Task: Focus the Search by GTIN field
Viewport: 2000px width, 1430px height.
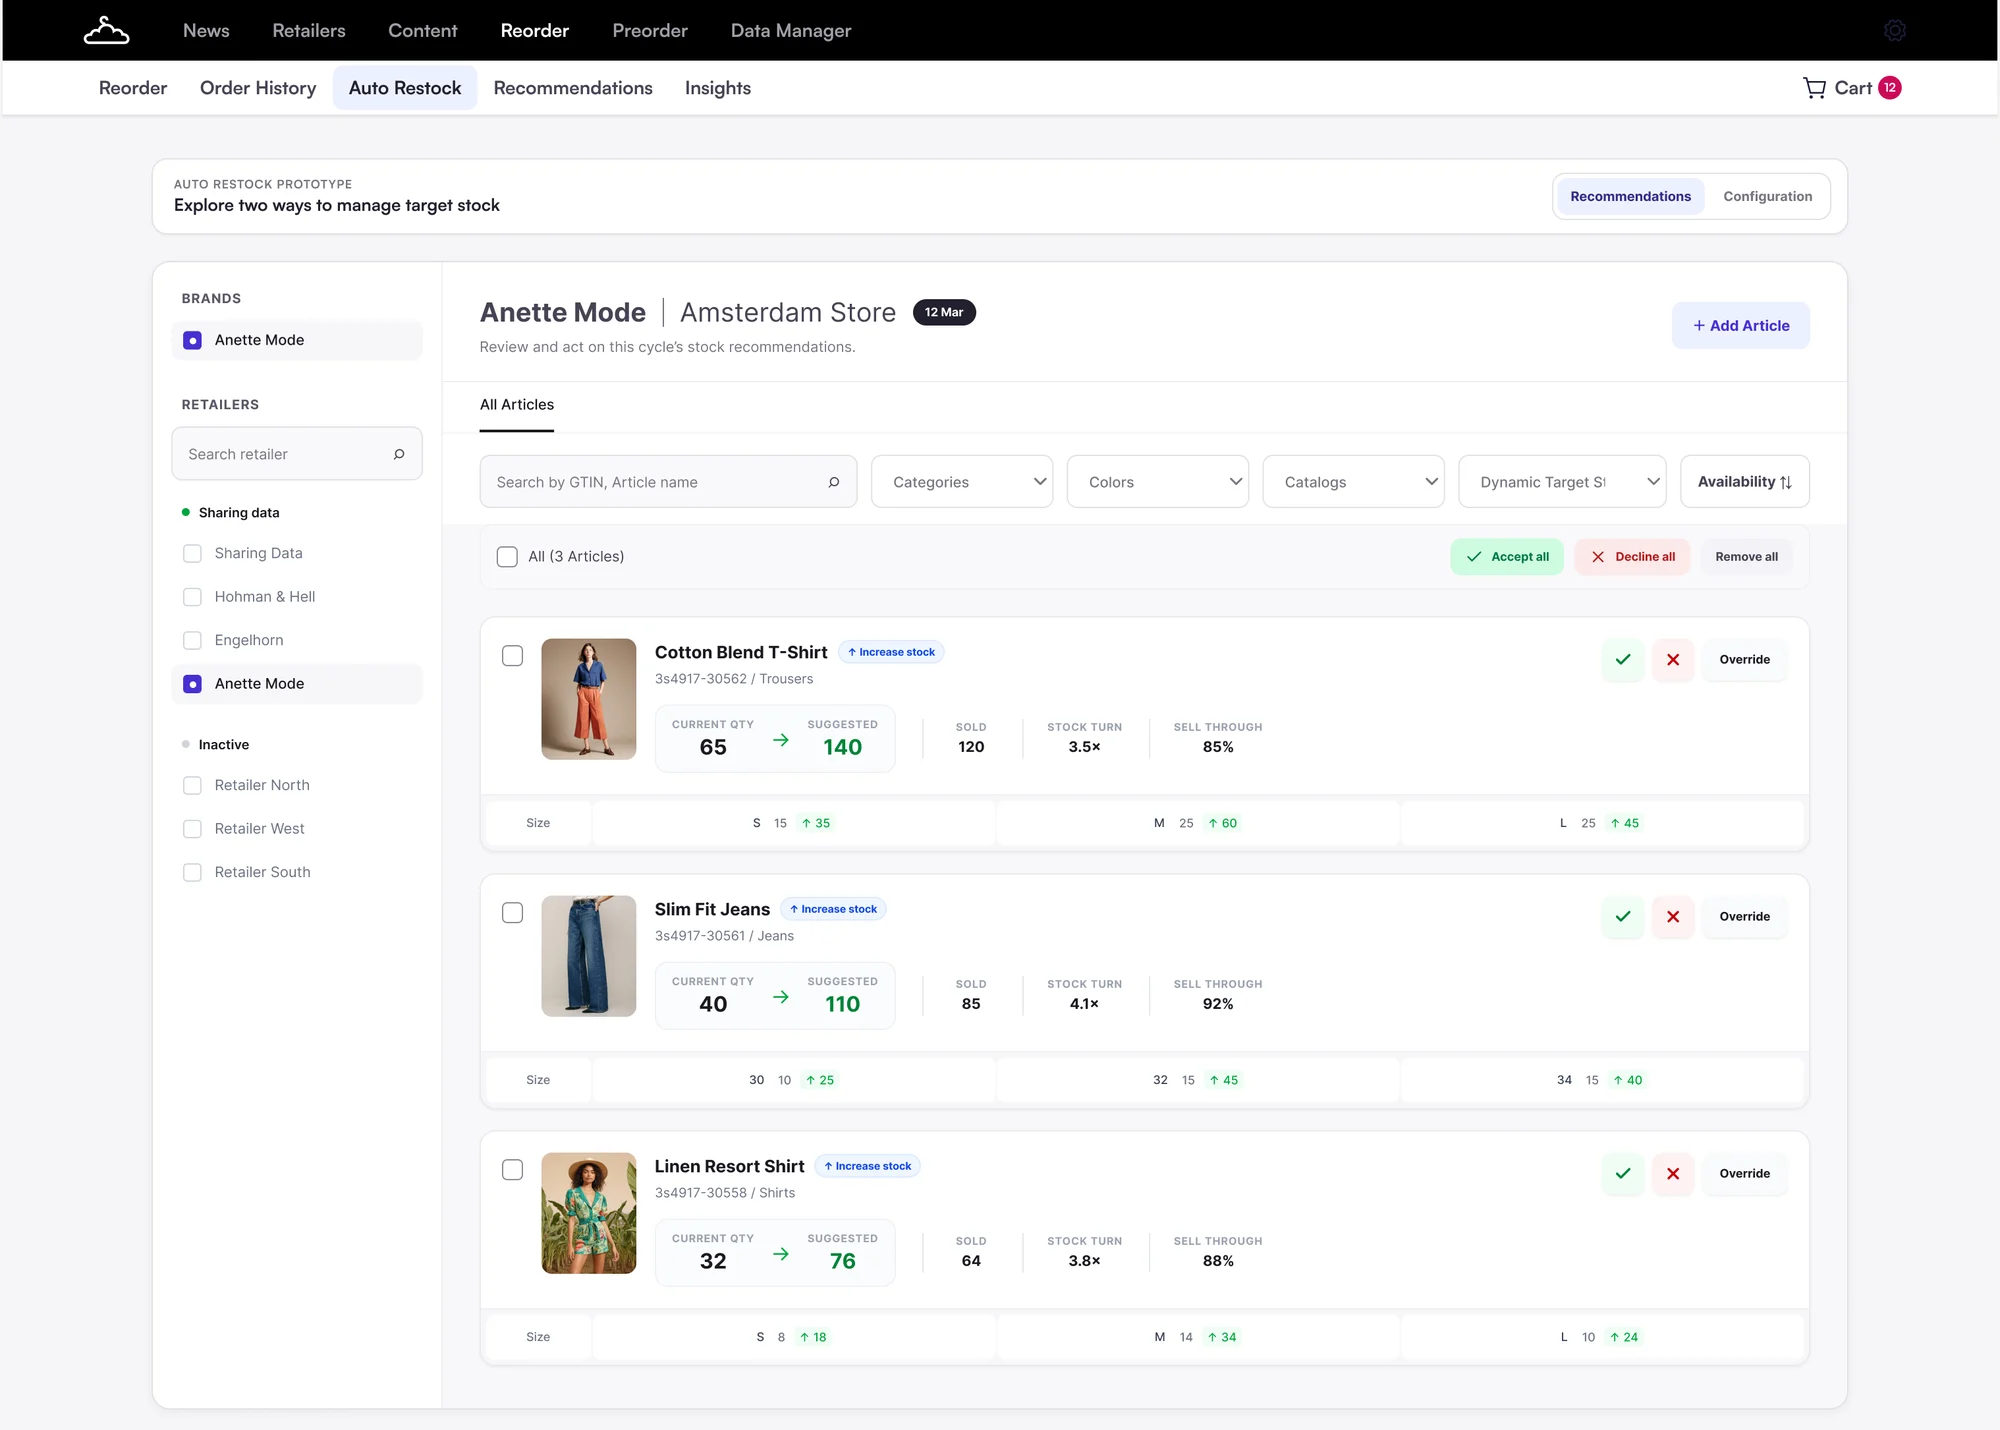Action: tap(668, 482)
